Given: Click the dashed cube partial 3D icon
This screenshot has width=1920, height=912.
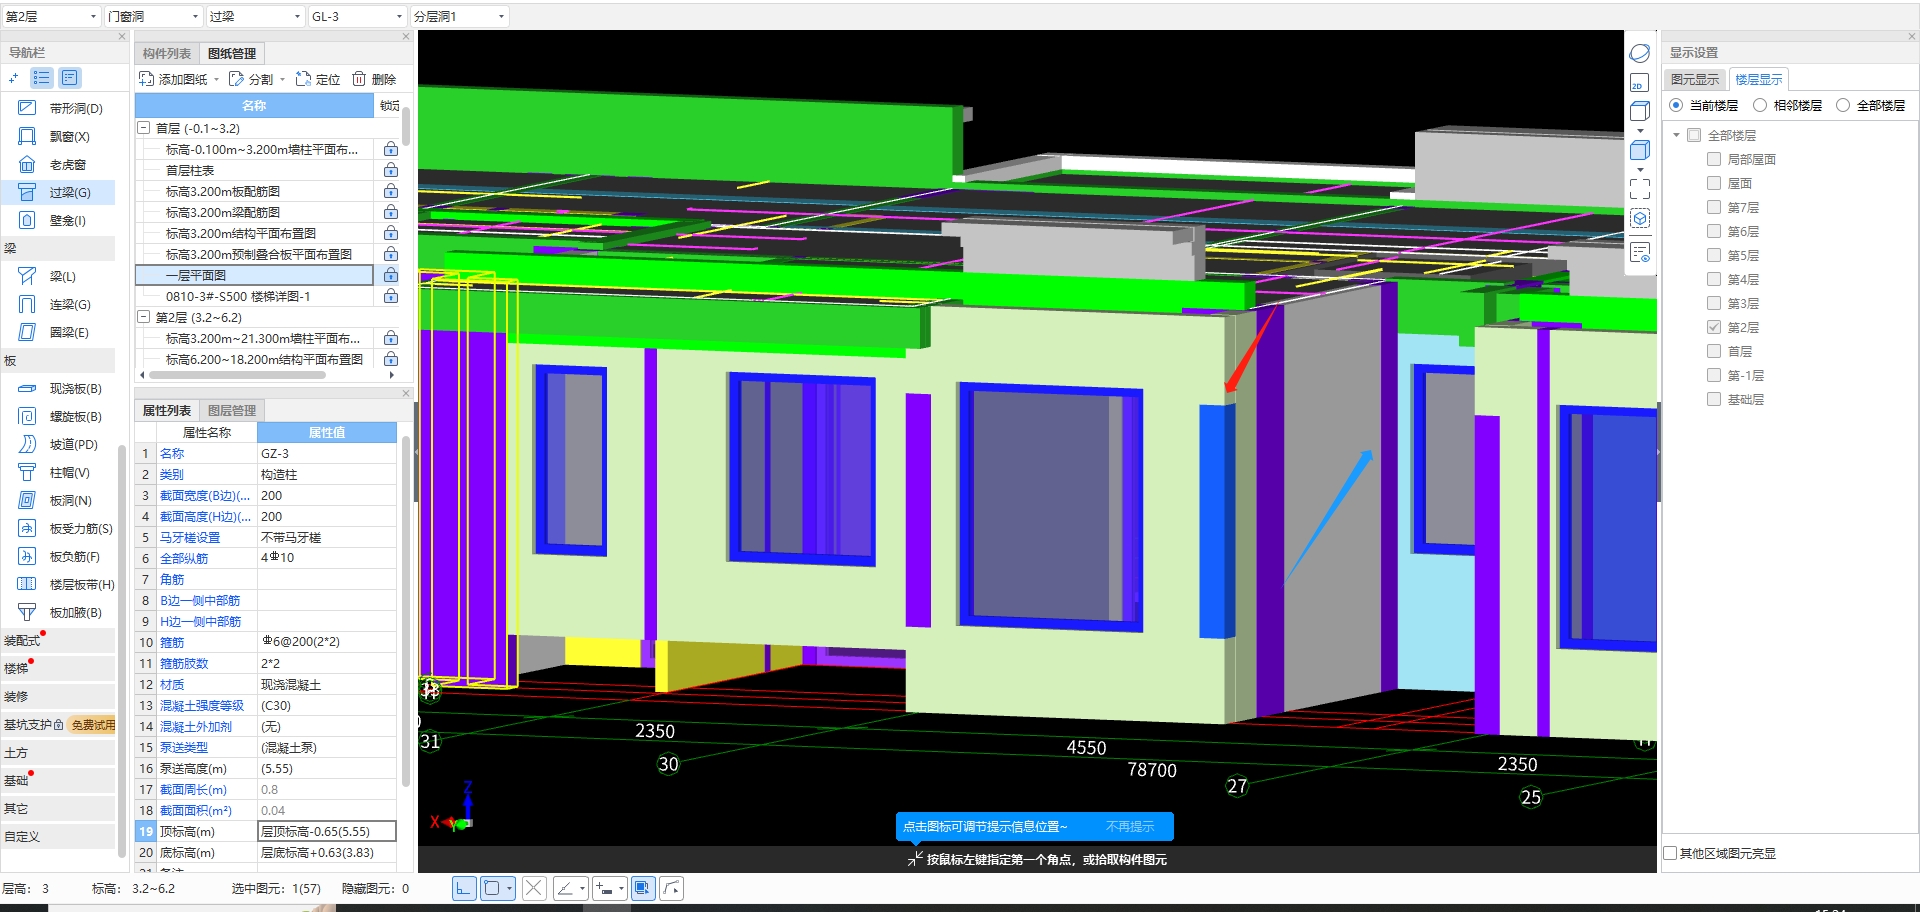Looking at the screenshot, I should pyautogui.click(x=1639, y=218).
